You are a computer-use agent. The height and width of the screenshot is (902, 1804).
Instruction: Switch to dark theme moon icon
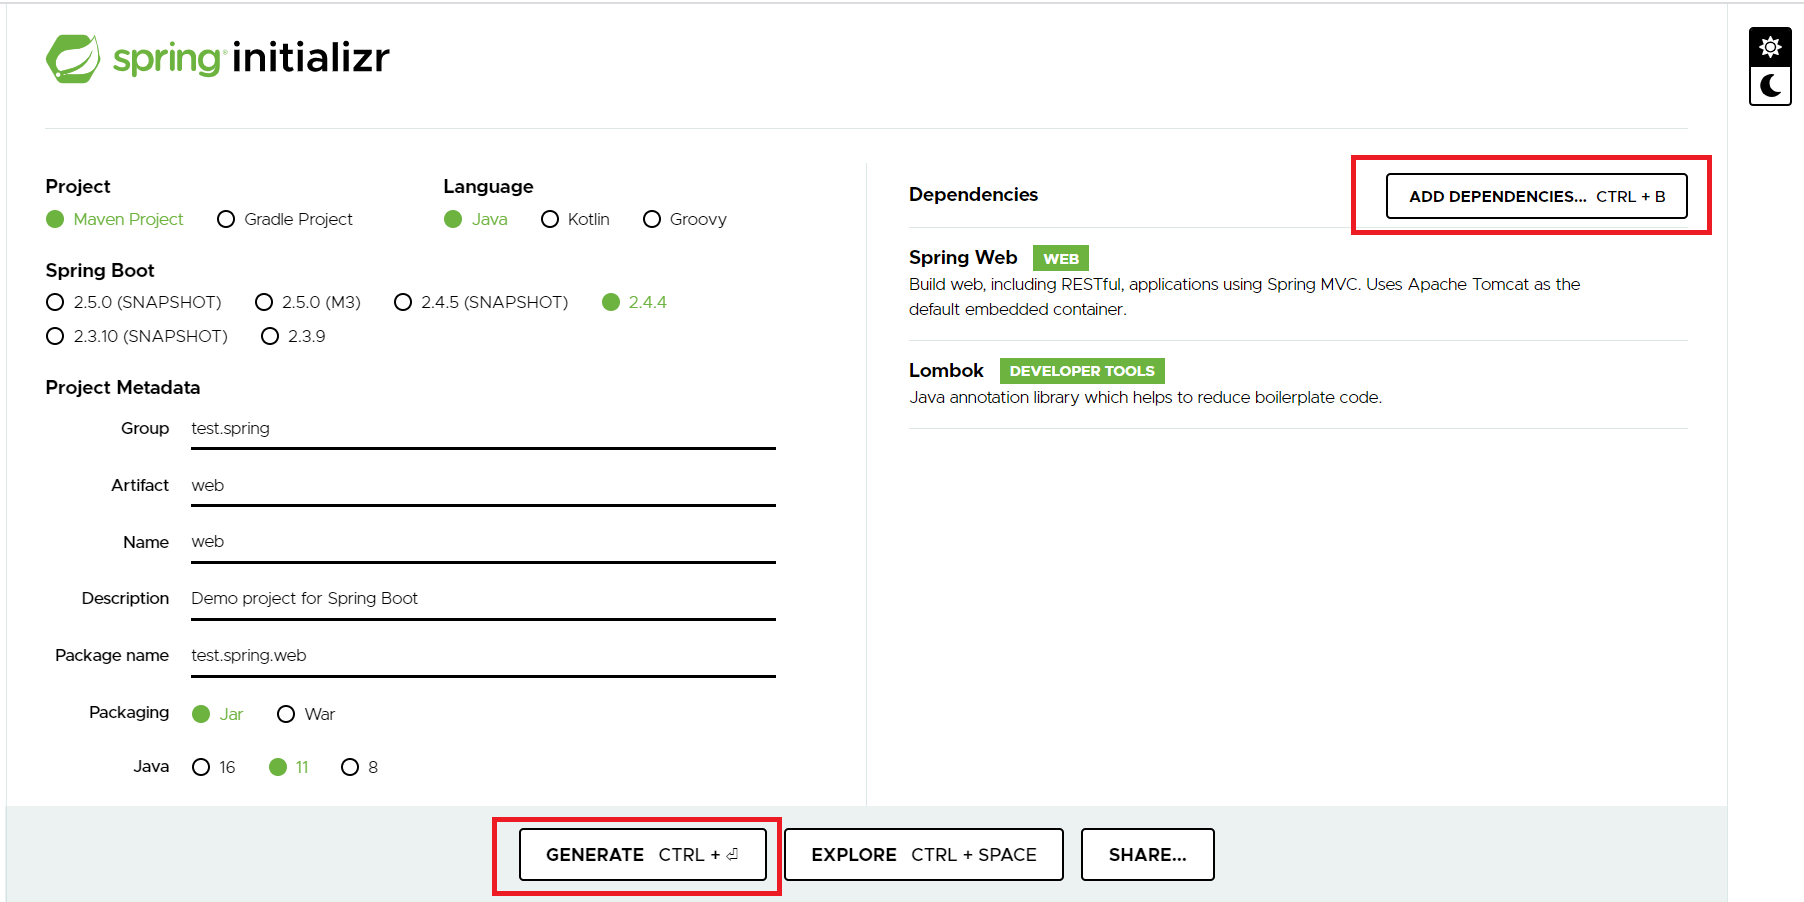[1770, 85]
